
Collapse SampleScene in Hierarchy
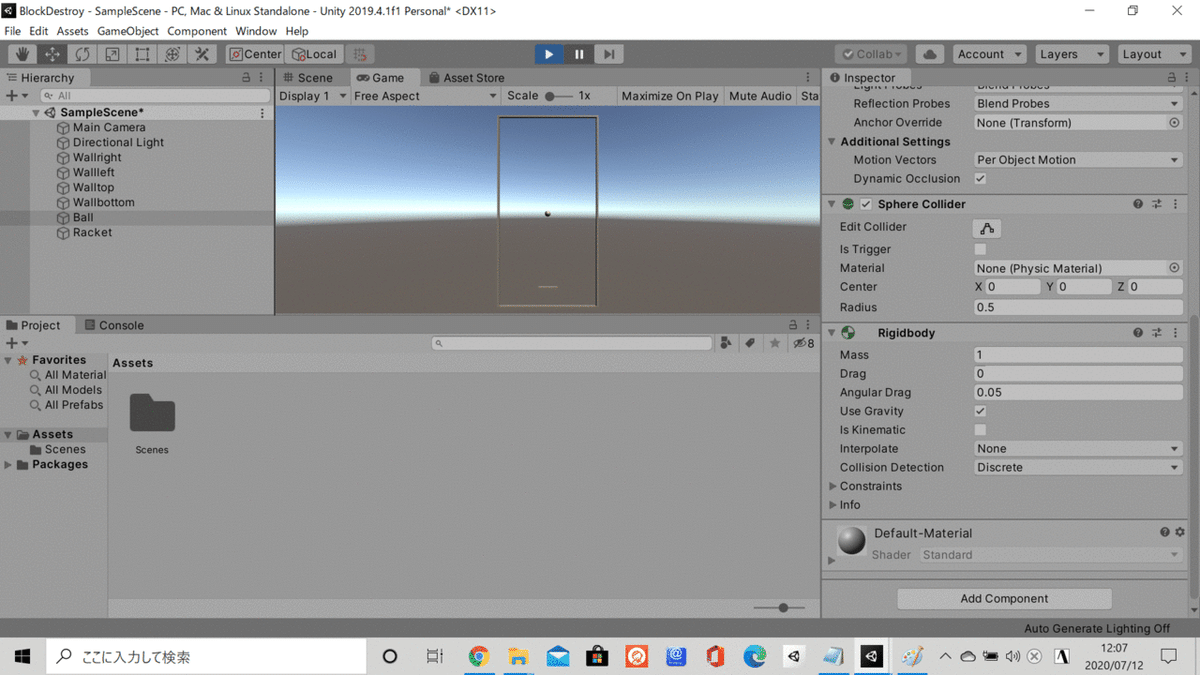pos(36,113)
